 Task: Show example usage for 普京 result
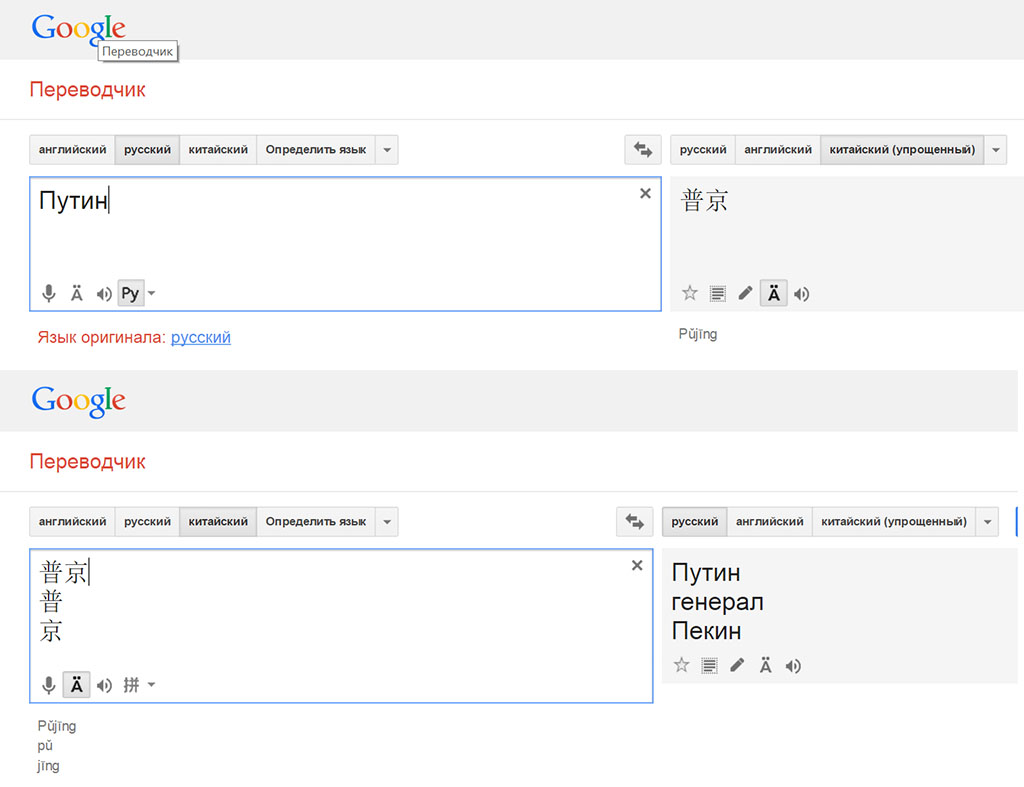point(718,294)
